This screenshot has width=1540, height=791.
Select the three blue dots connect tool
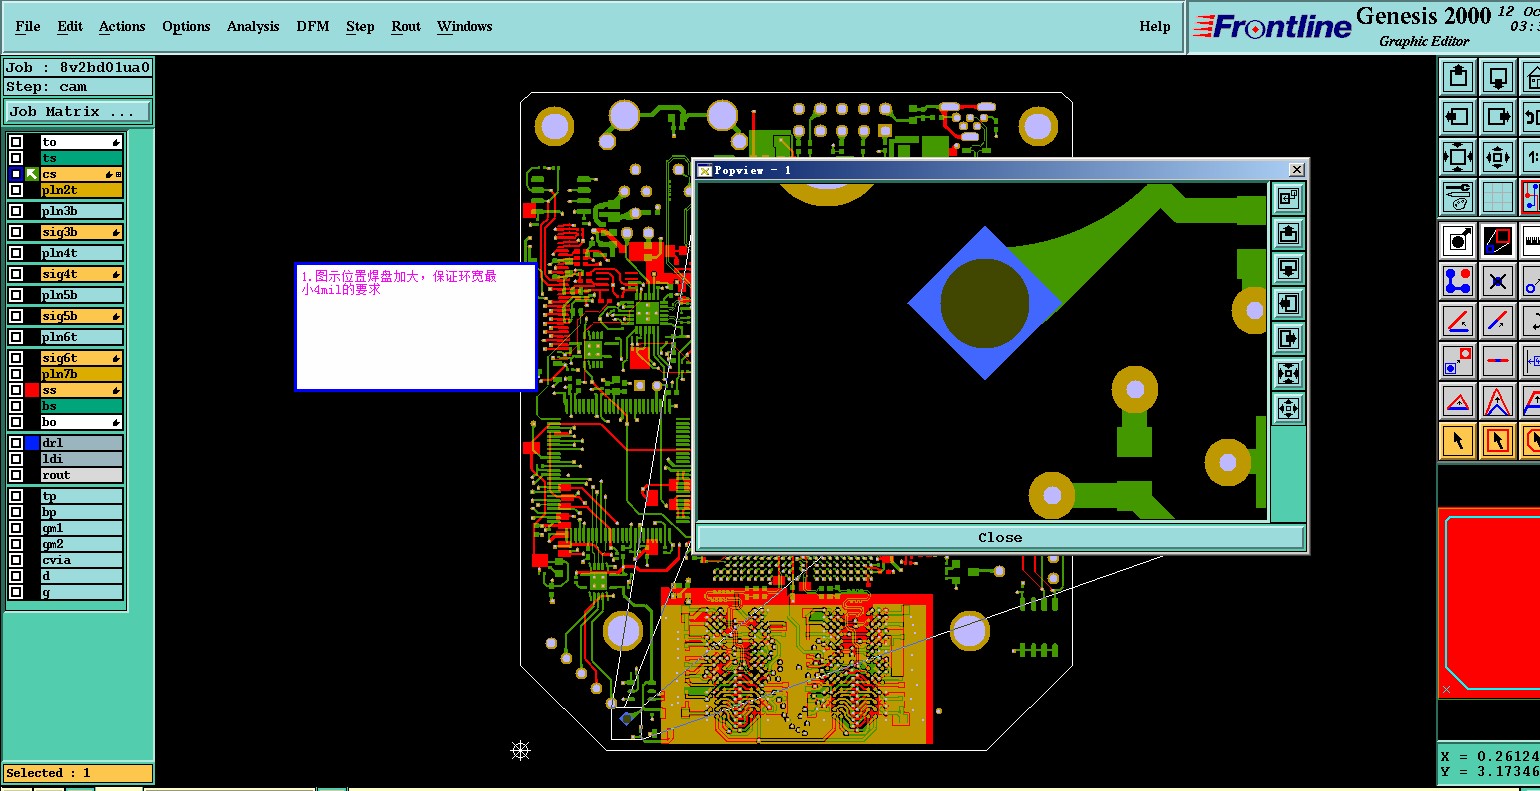tap(1458, 281)
